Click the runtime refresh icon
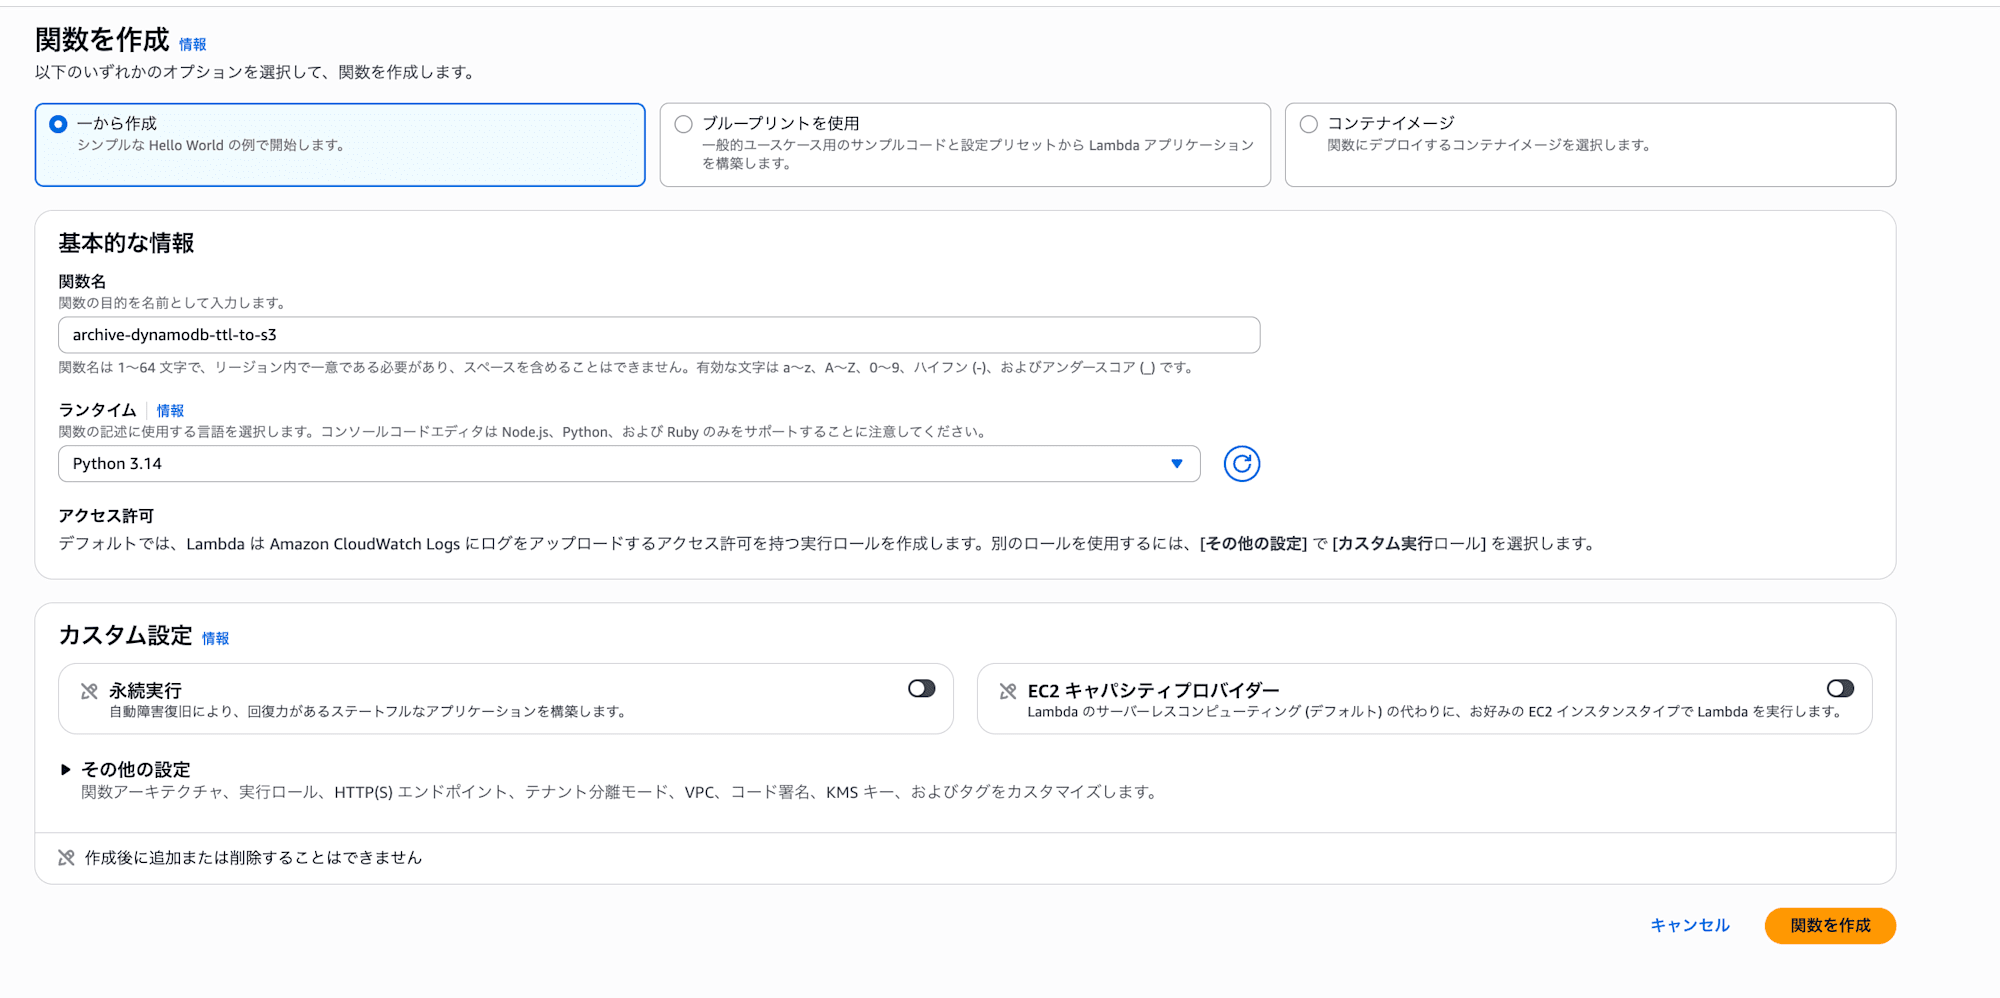The height and width of the screenshot is (998, 2000). (x=1241, y=464)
